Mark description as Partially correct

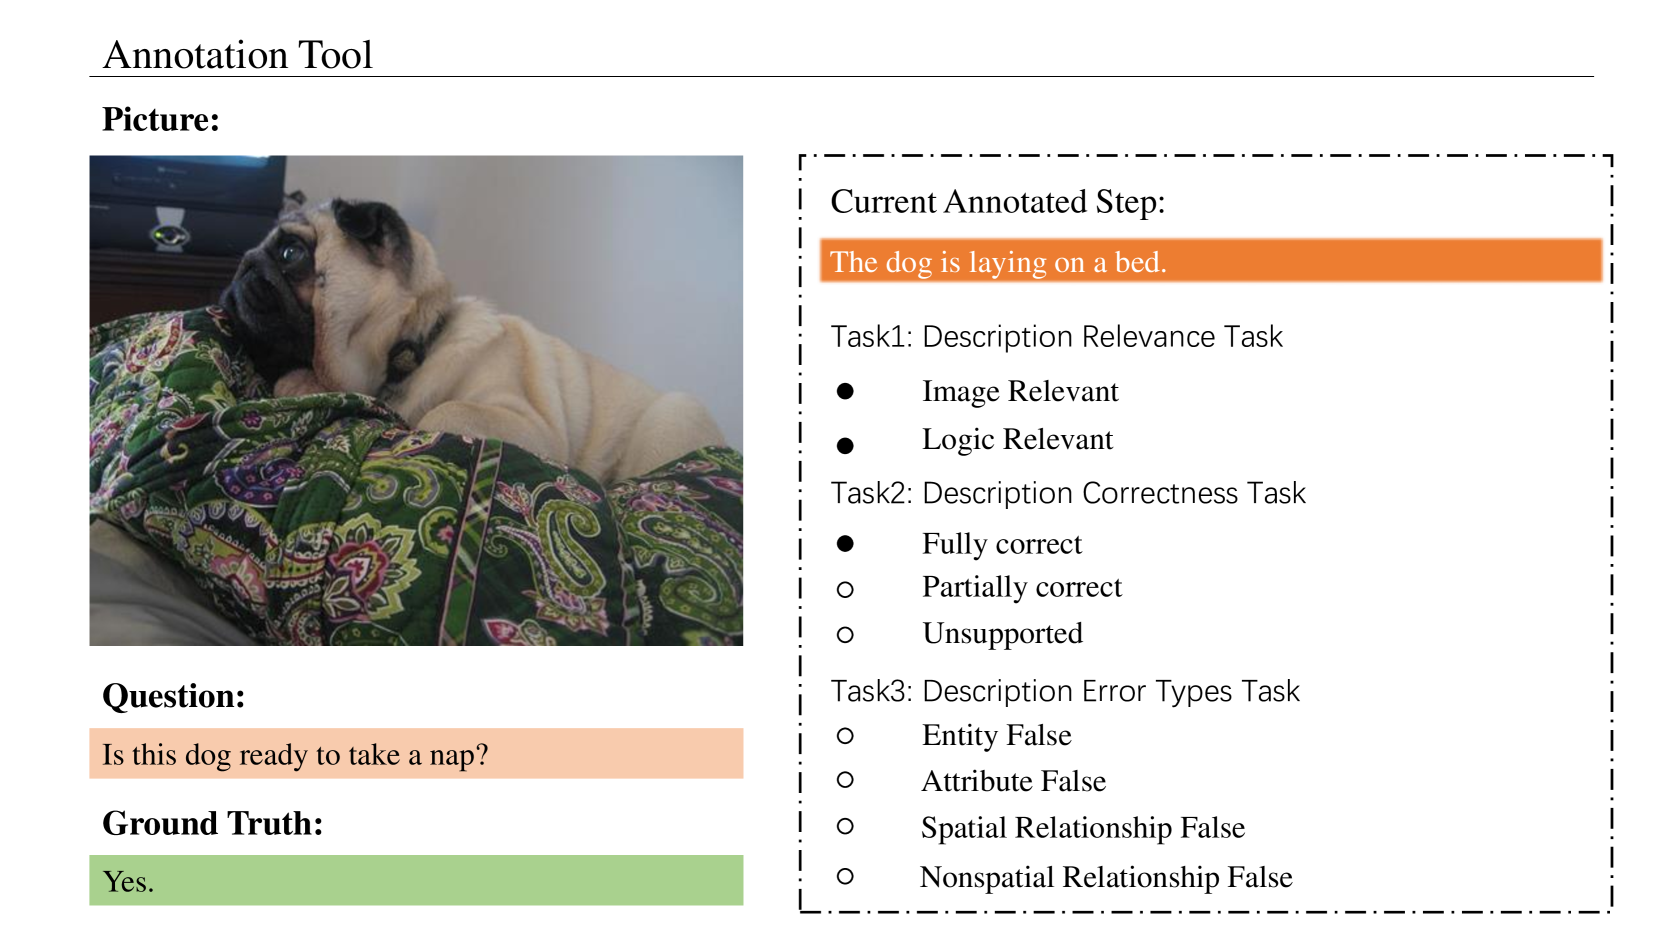click(845, 590)
